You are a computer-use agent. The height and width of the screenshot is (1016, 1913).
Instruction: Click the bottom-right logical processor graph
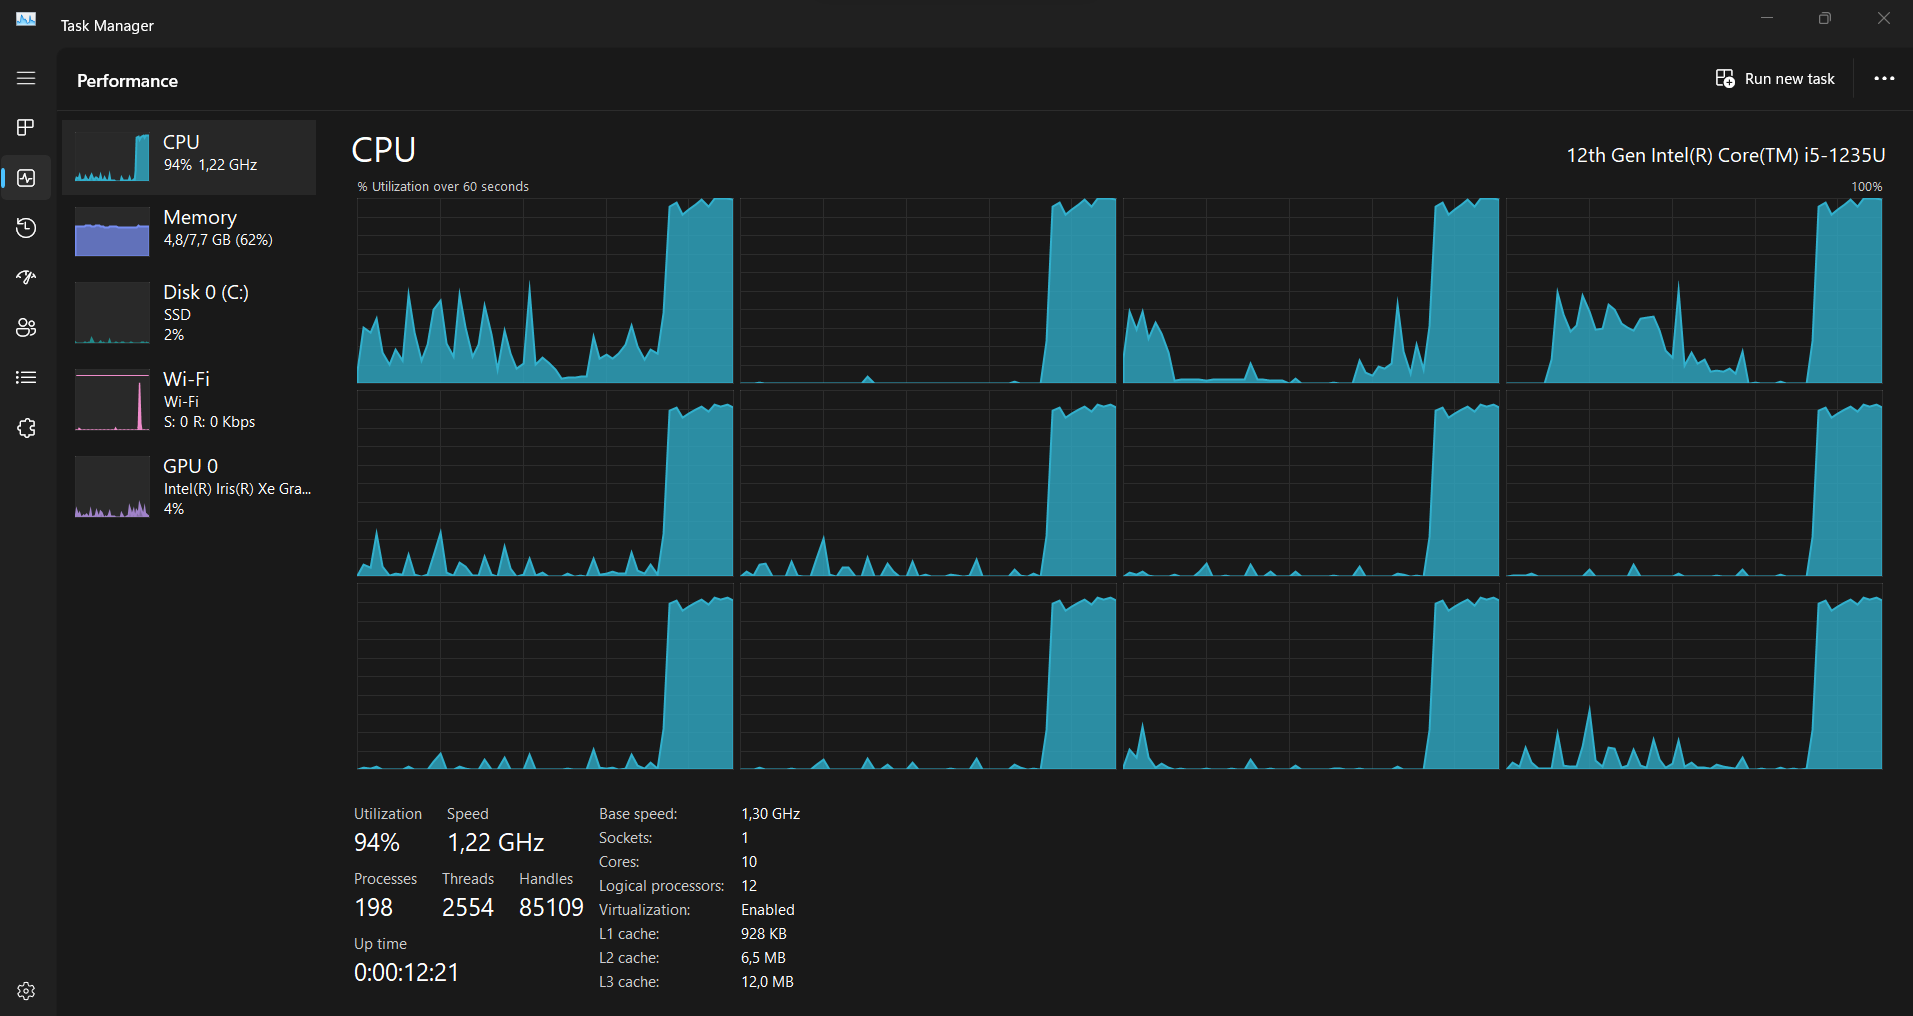coord(1694,676)
